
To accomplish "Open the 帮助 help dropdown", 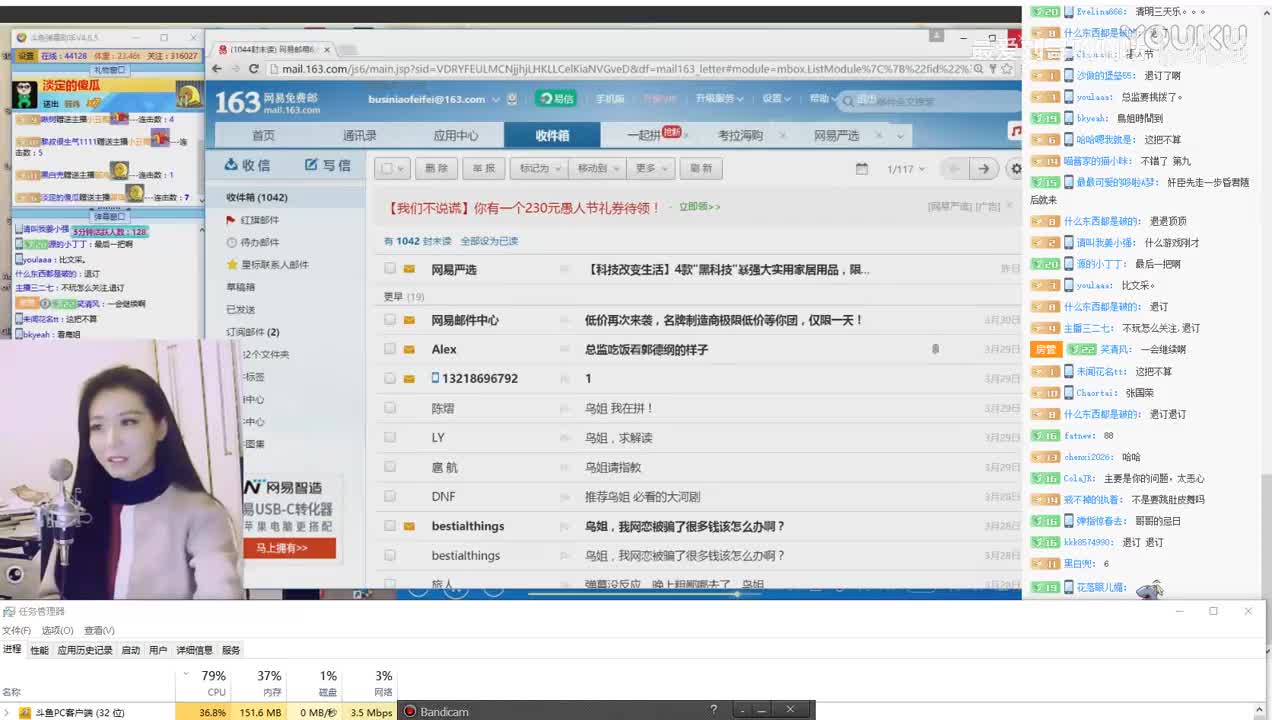I will point(823,99).
